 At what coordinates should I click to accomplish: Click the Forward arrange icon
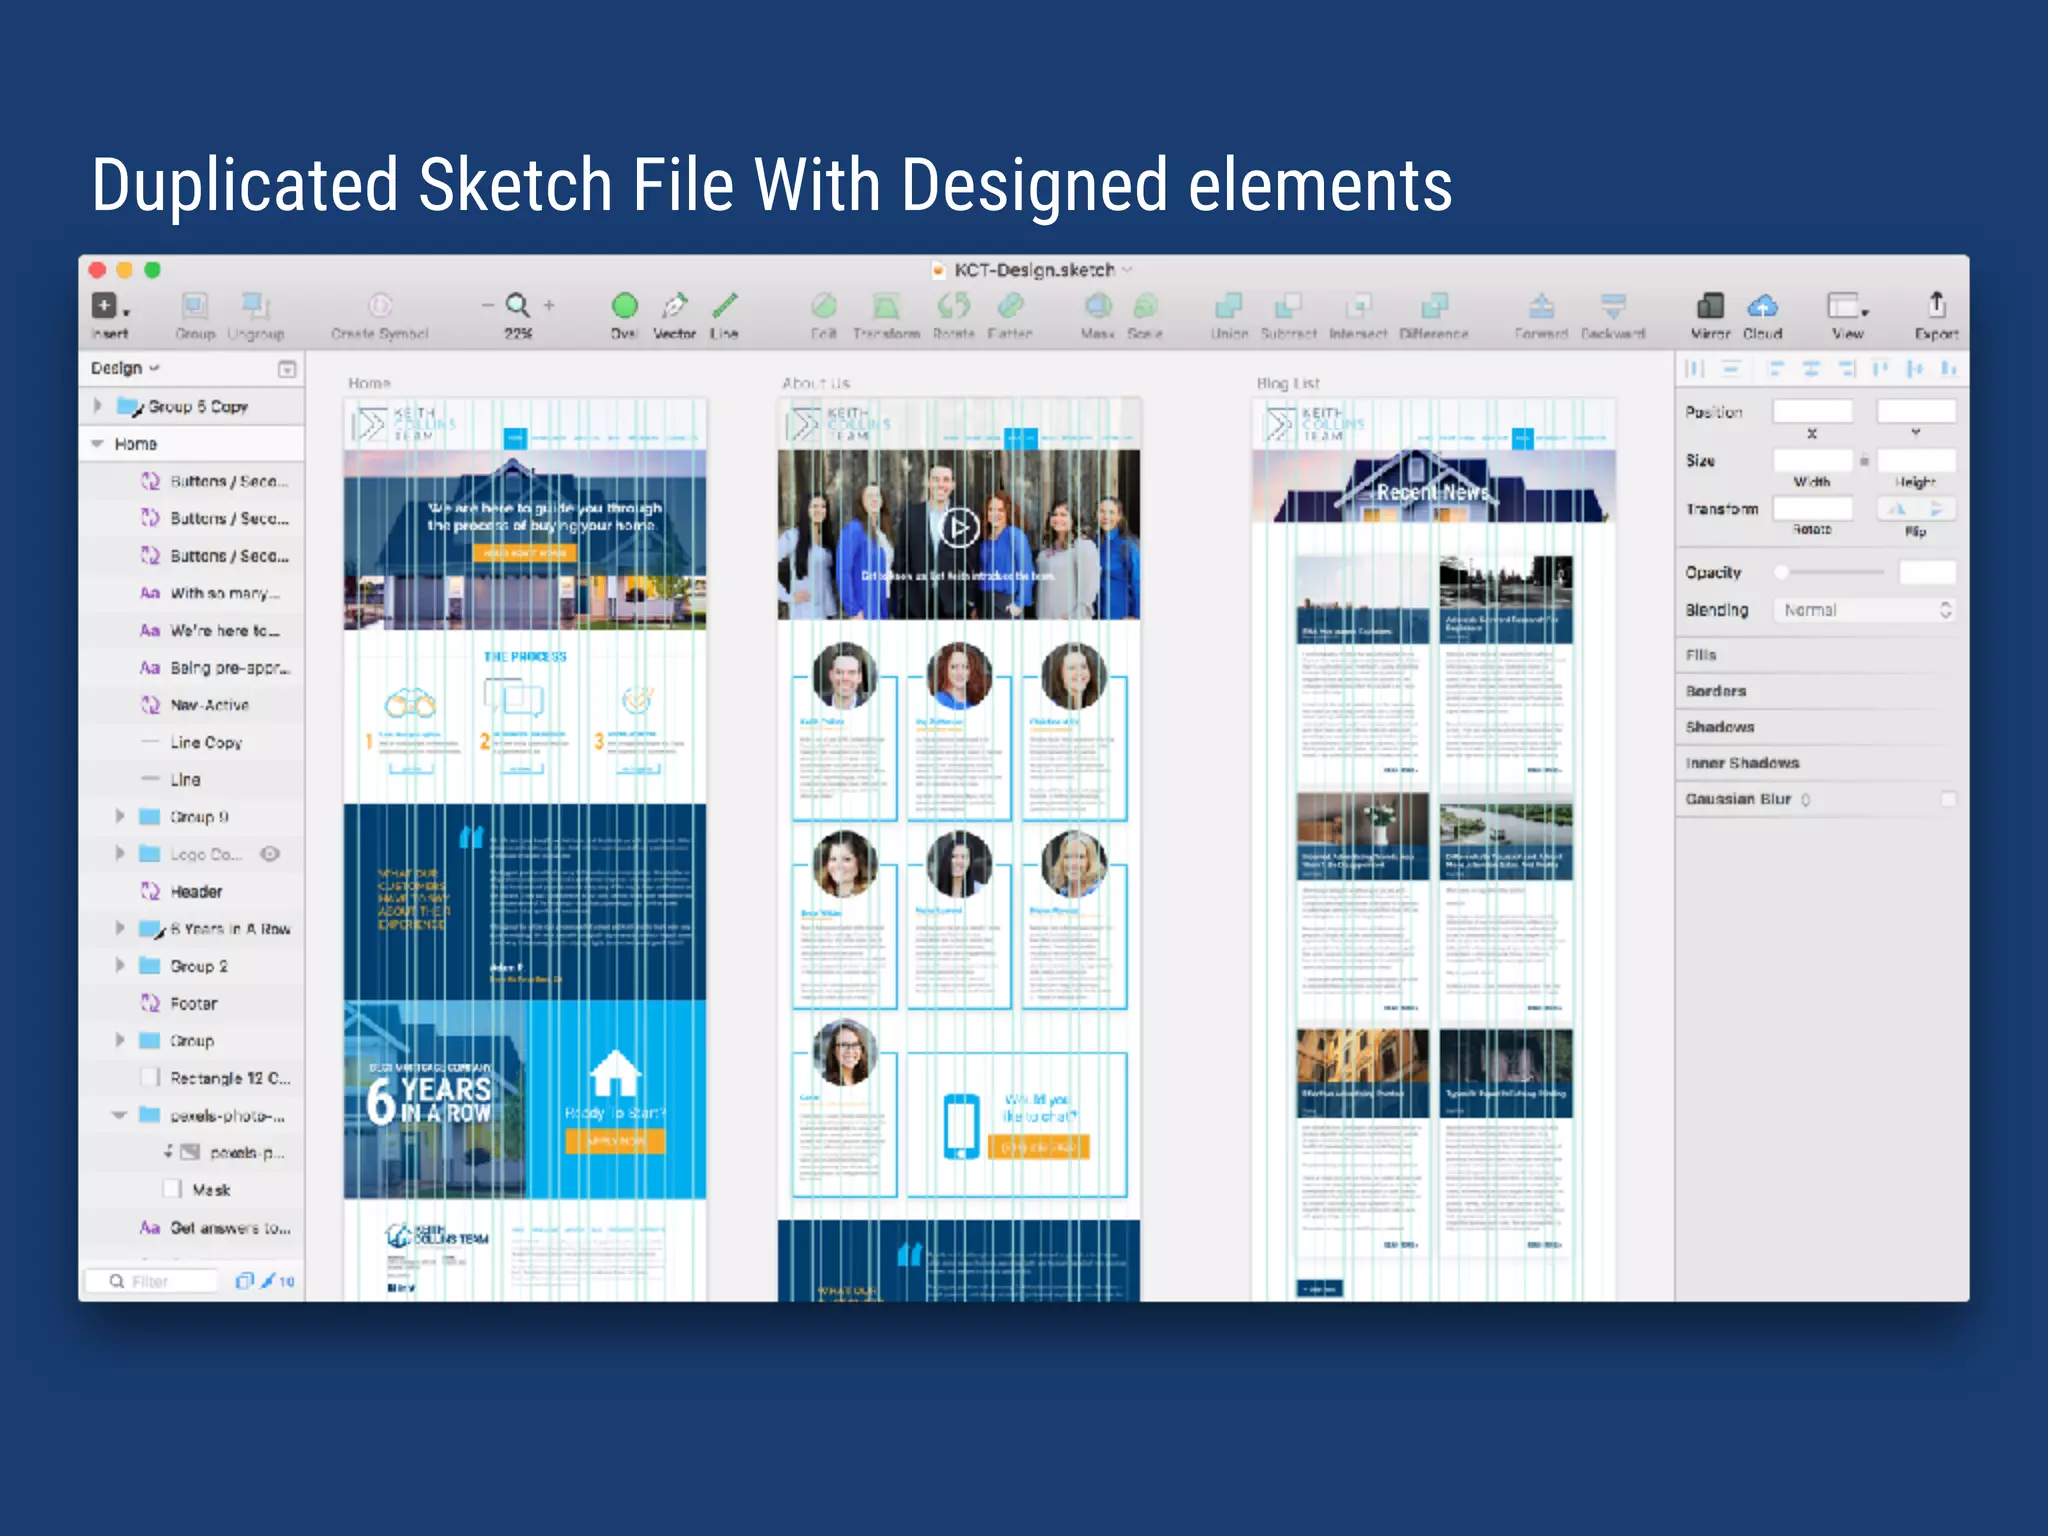pos(1541,305)
